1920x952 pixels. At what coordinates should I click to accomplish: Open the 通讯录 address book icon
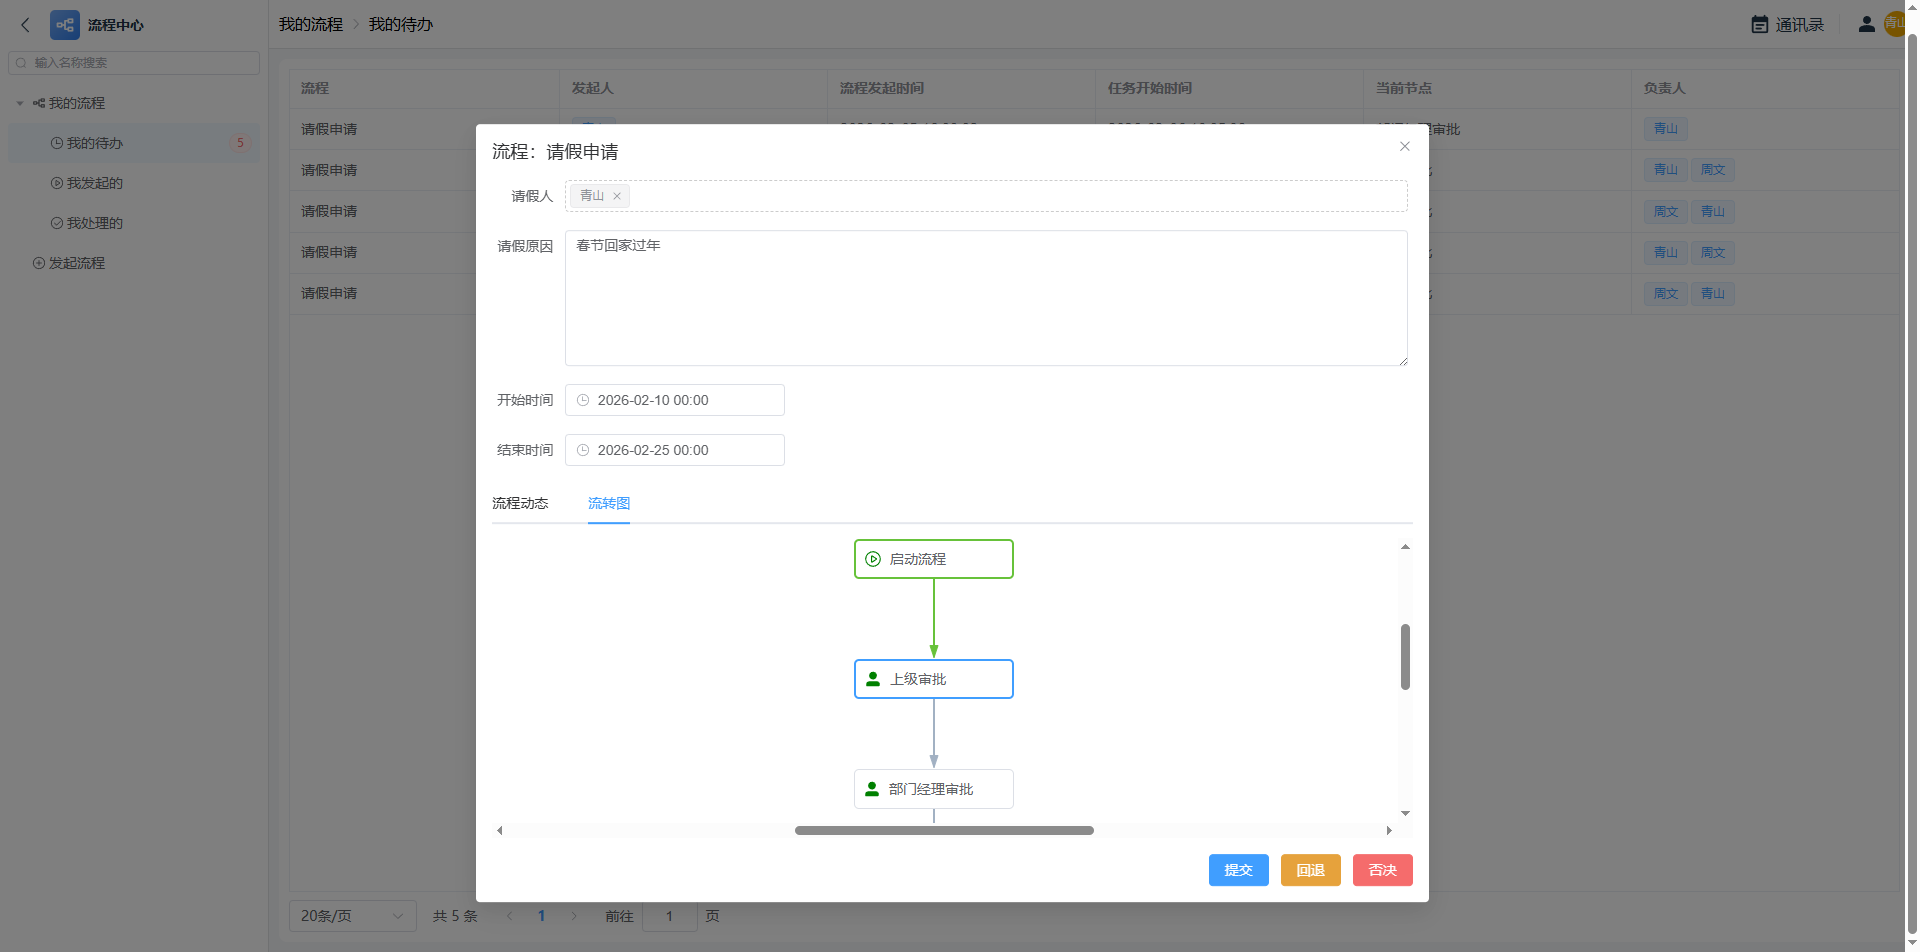1760,25
